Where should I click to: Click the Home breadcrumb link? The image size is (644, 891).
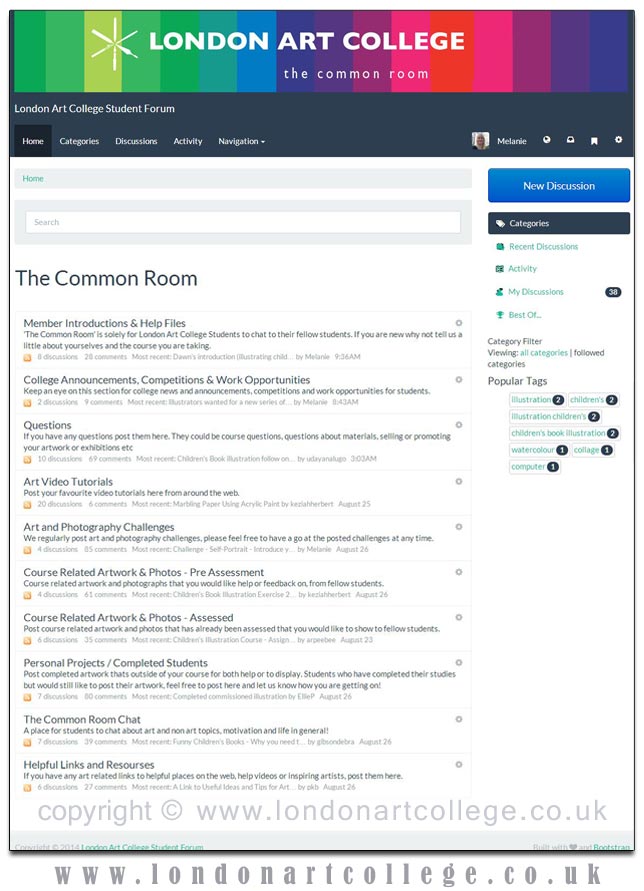(33, 178)
